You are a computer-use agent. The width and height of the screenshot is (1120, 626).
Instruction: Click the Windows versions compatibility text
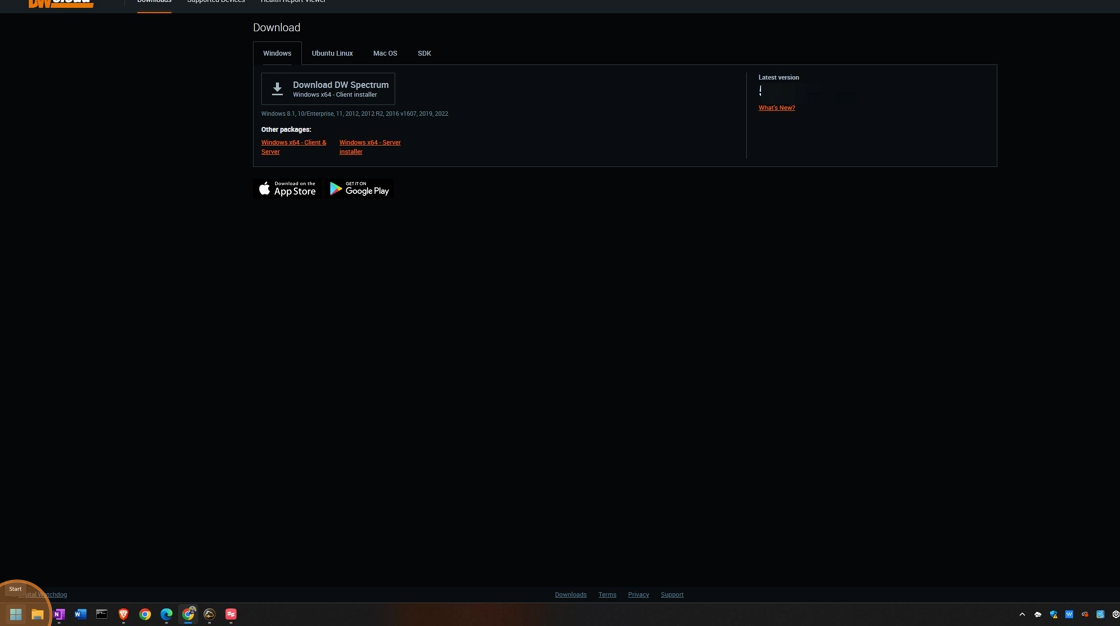(x=354, y=114)
